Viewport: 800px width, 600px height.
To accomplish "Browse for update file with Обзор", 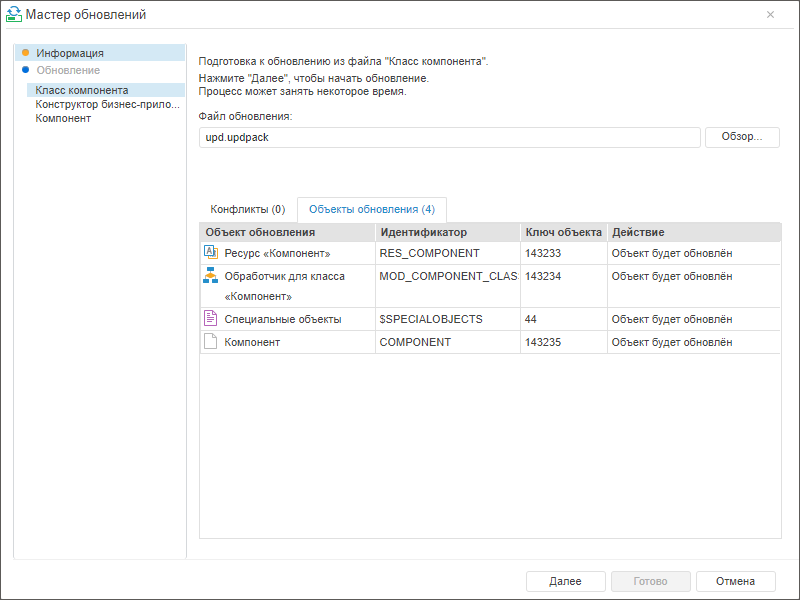I will coord(742,137).
